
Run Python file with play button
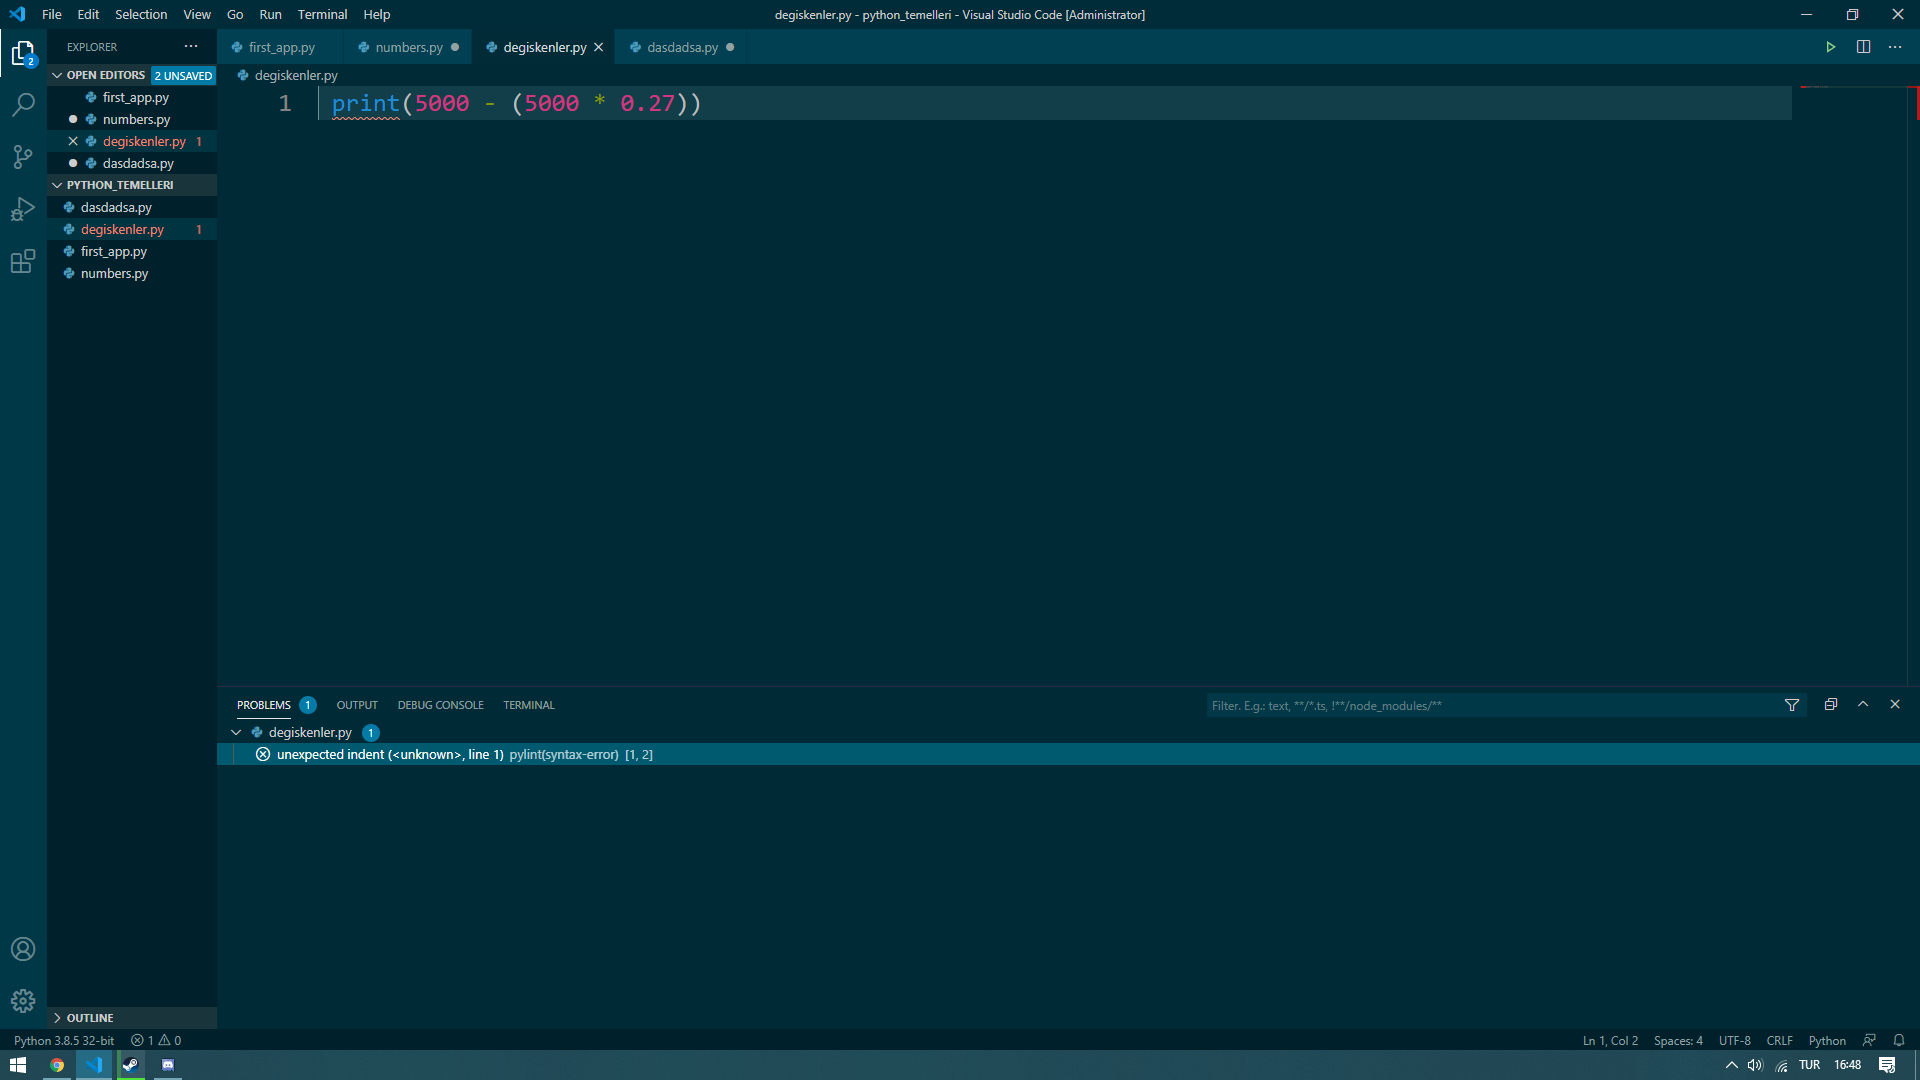click(x=1830, y=47)
